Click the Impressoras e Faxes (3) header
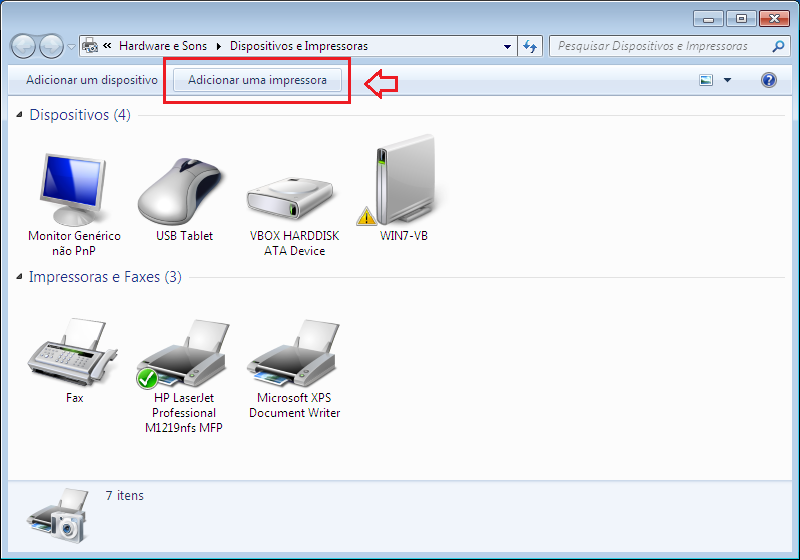The image size is (800, 560). [105, 277]
